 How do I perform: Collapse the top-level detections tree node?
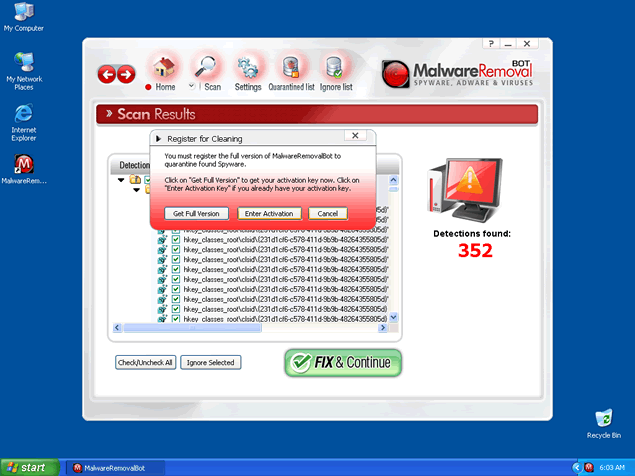pos(122,180)
